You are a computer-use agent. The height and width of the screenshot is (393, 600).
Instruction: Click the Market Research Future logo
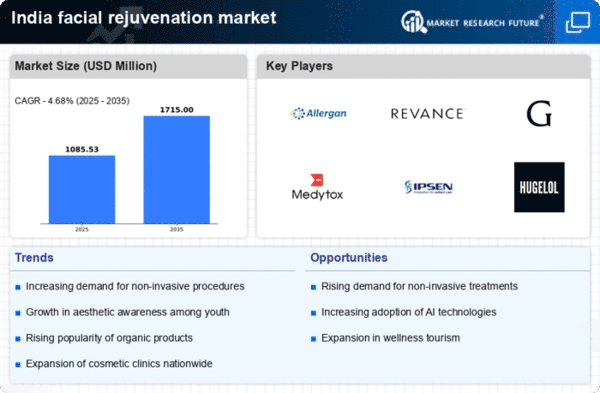point(472,22)
